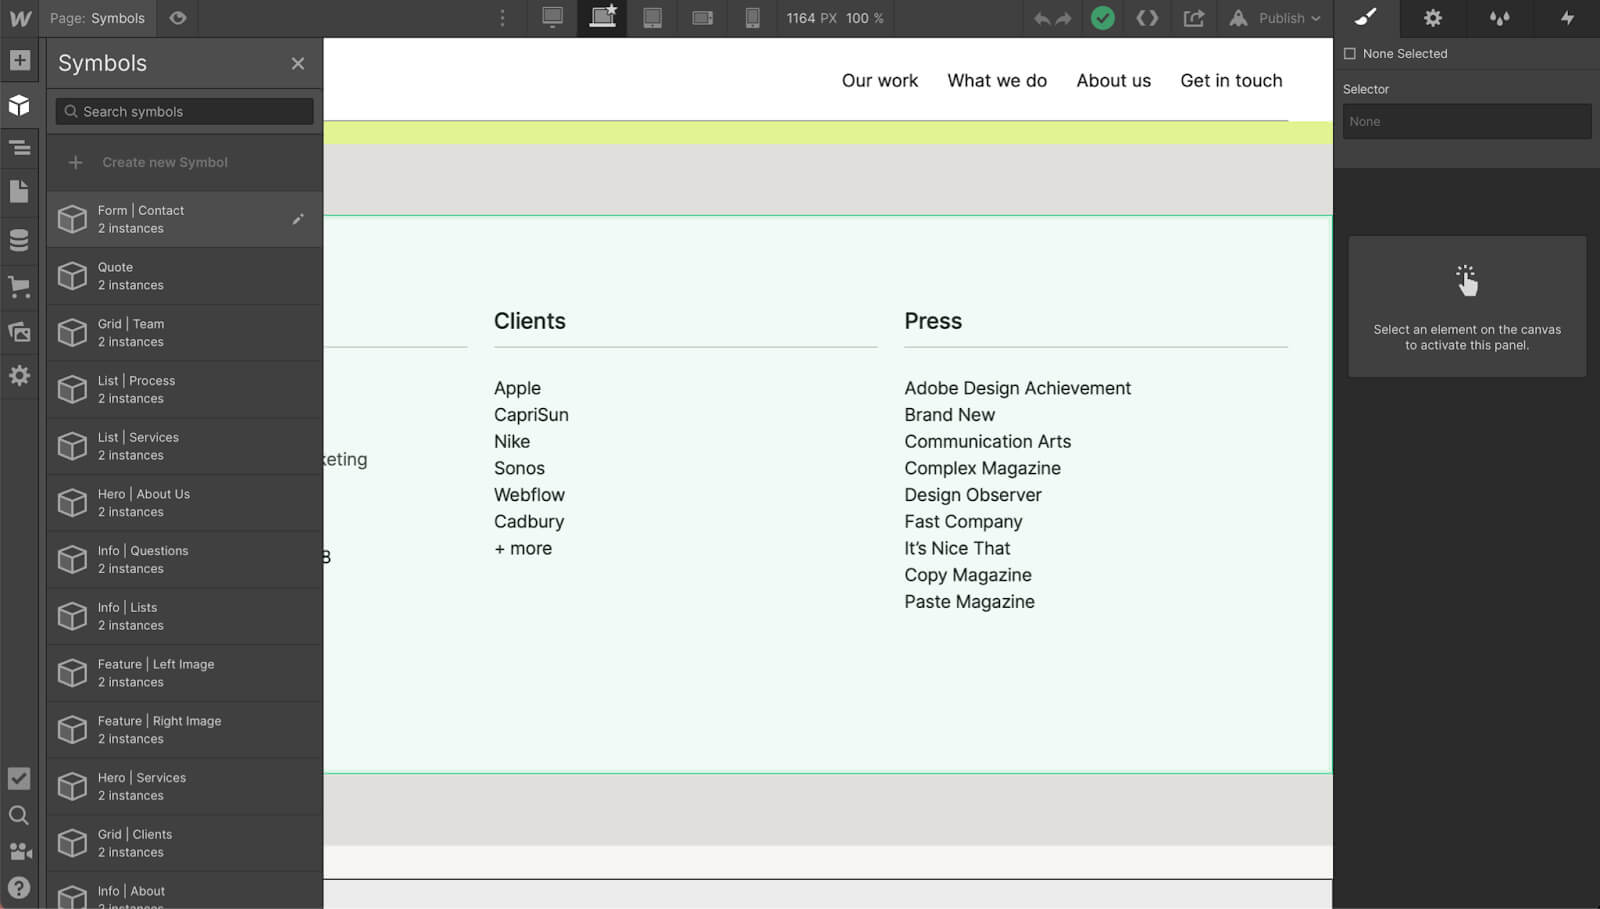The width and height of the screenshot is (1600, 909).
Task: Click the Selector field showing None
Action: (1466, 121)
